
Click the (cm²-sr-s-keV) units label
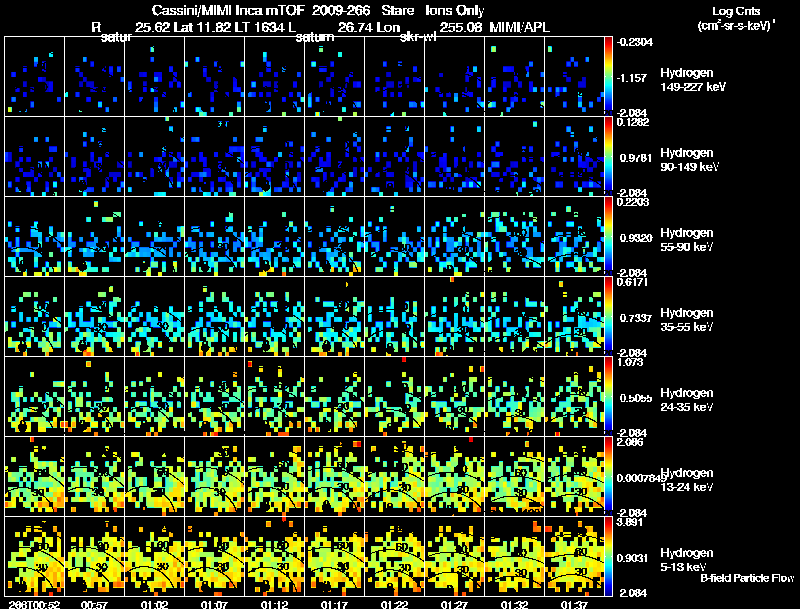tap(736, 25)
